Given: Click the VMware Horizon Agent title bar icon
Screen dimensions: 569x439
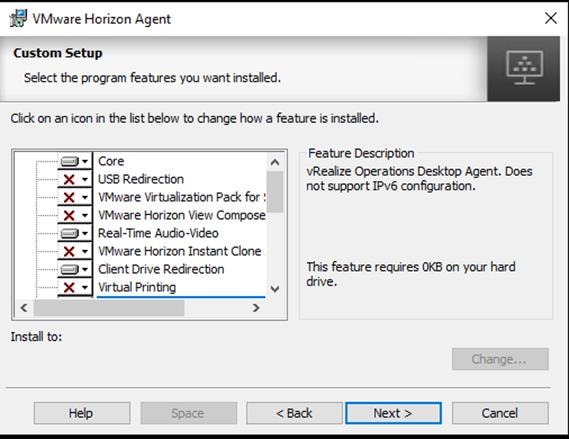Looking at the screenshot, I should click(x=18, y=19).
